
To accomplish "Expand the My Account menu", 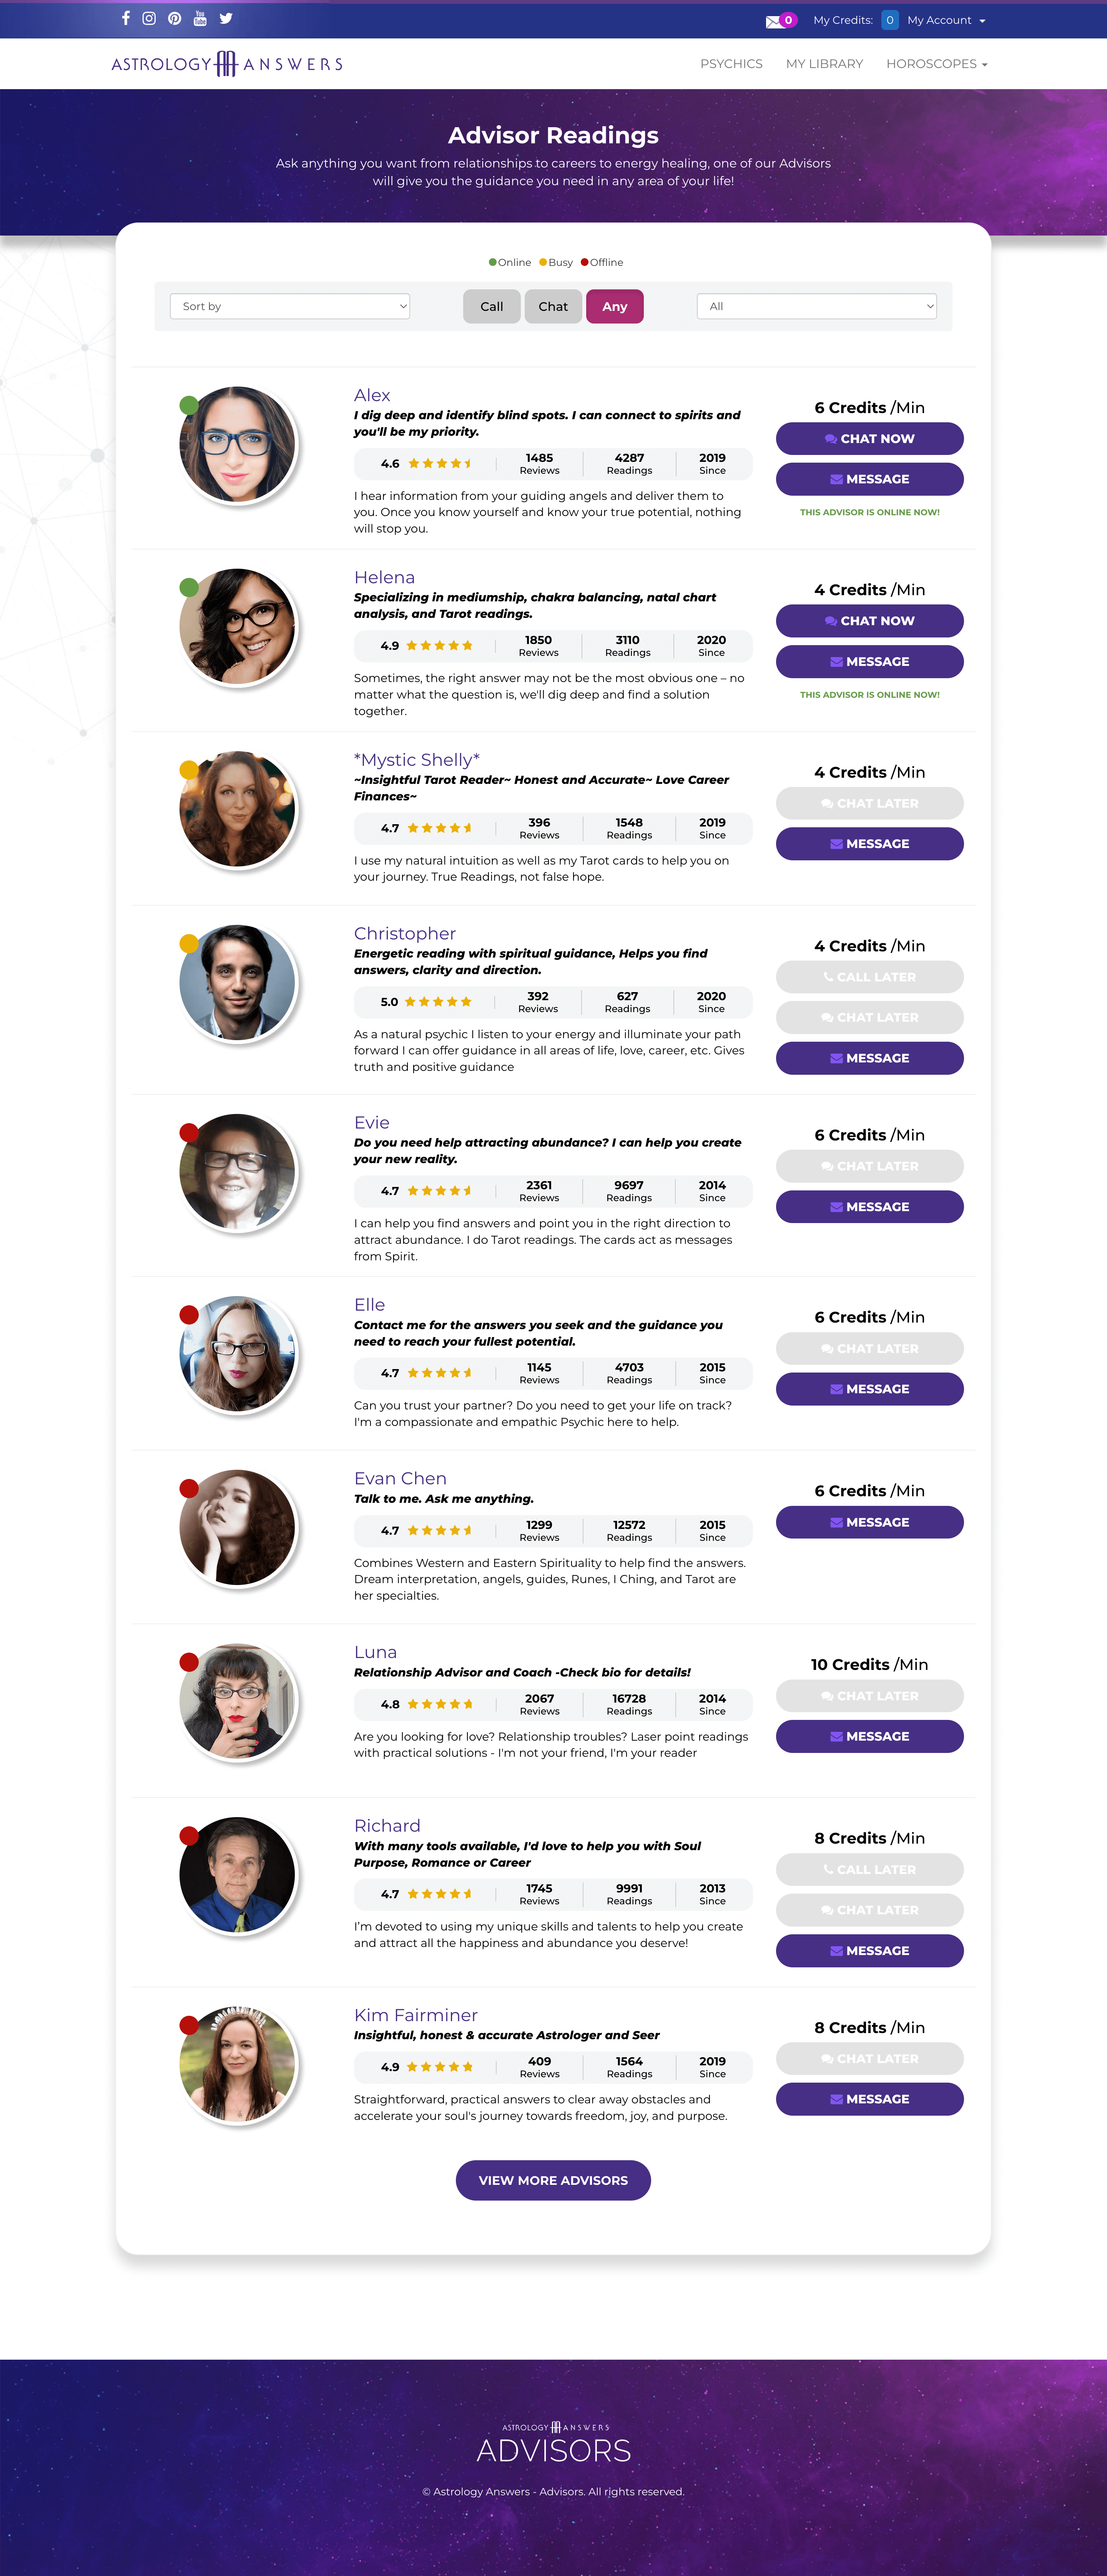I will pos(946,20).
